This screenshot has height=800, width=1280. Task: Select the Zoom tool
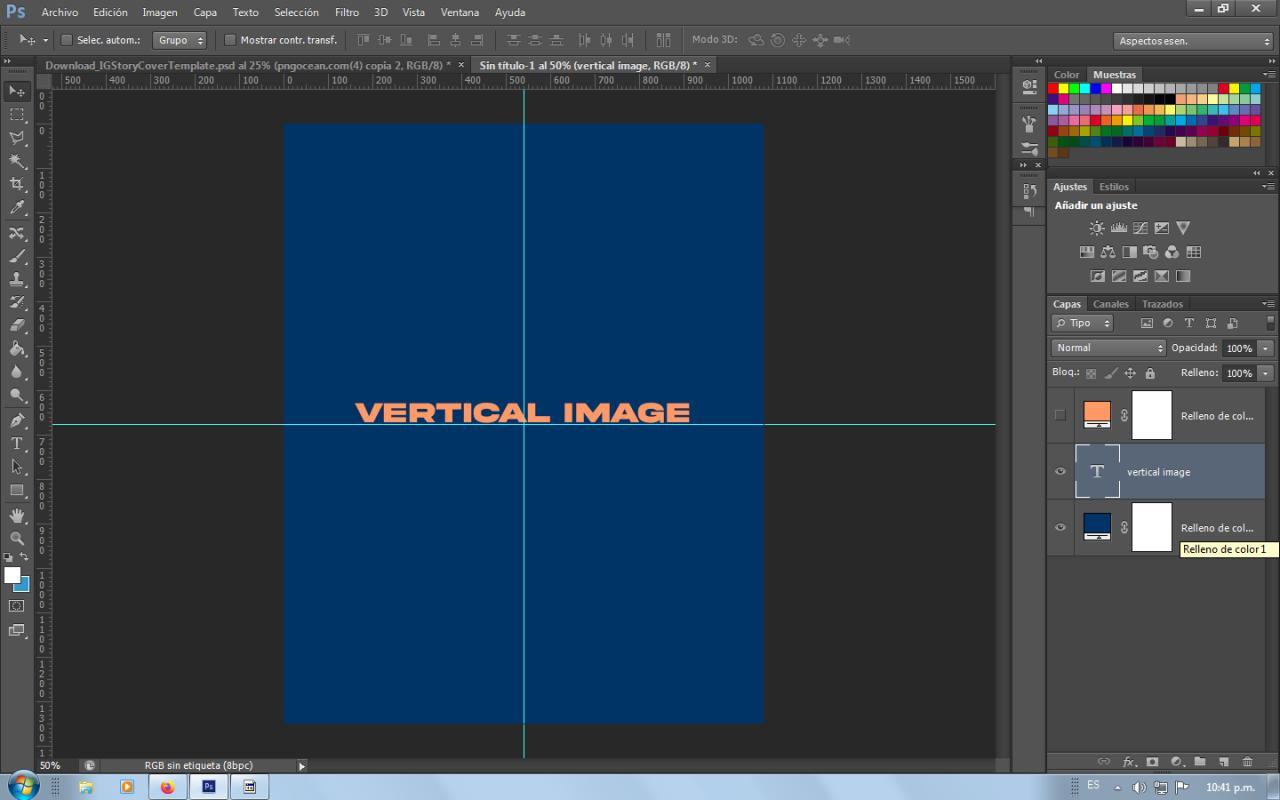click(x=17, y=538)
